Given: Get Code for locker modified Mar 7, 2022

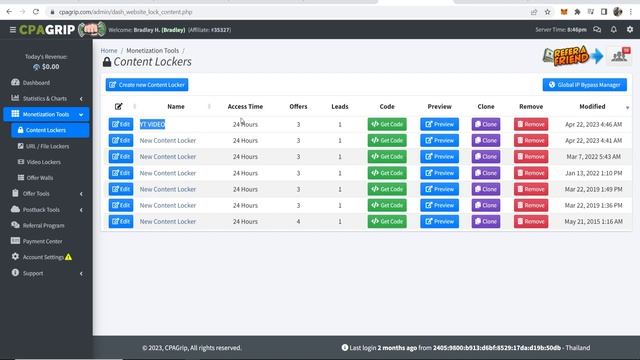Looking at the screenshot, I should (387, 157).
